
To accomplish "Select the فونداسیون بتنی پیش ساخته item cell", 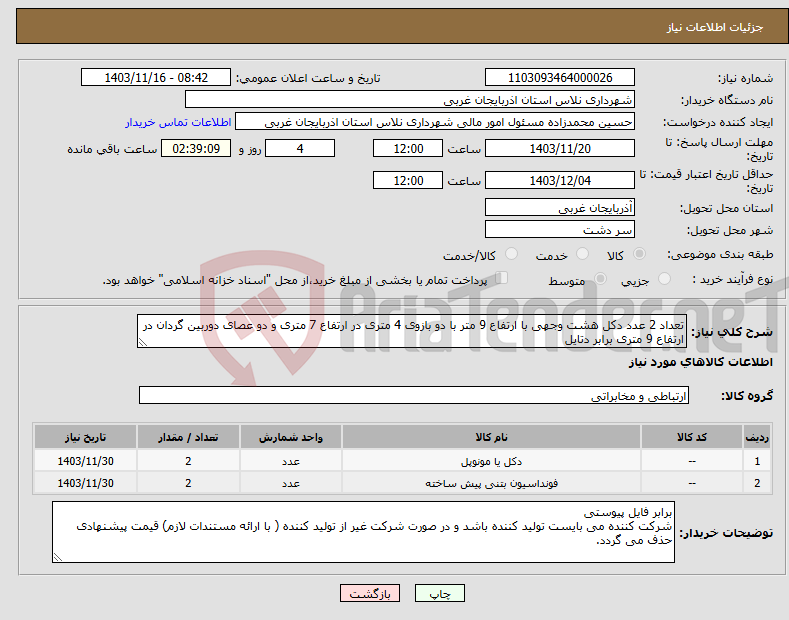I will (491, 483).
